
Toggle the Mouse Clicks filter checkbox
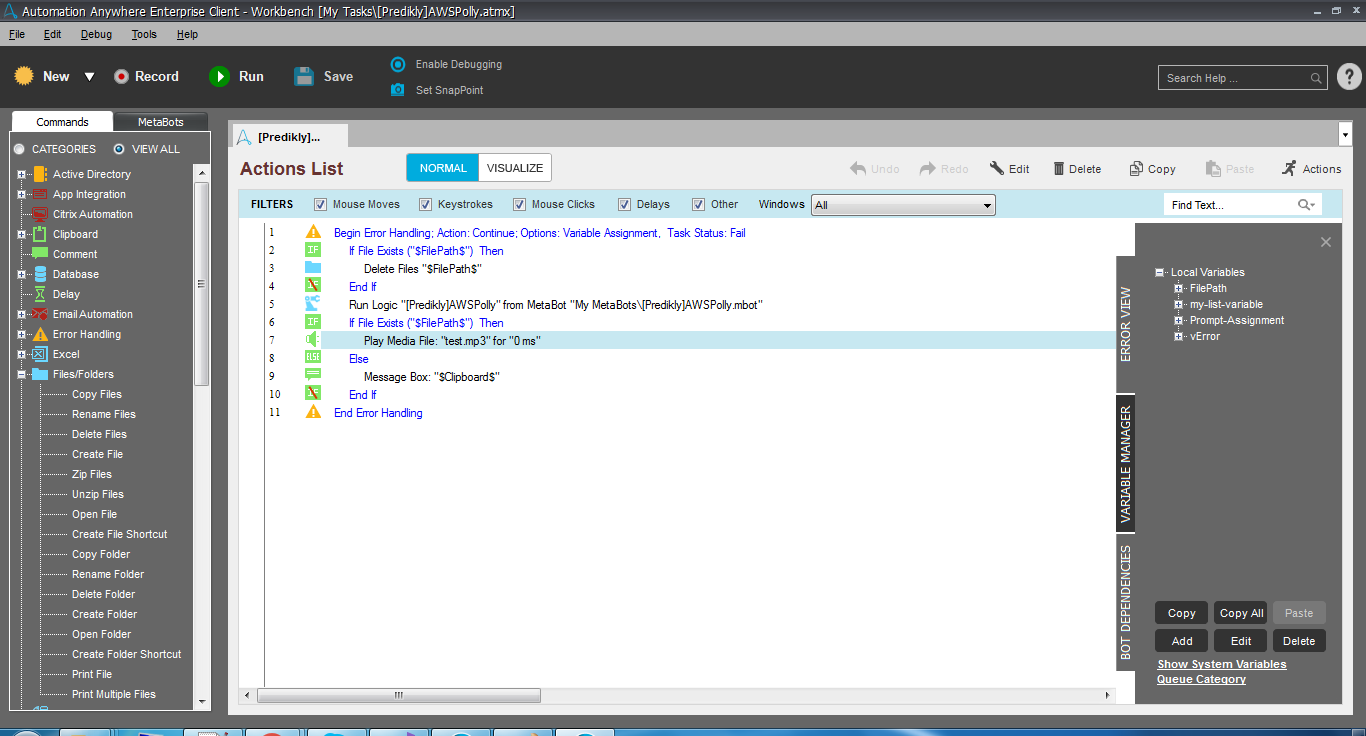click(520, 205)
